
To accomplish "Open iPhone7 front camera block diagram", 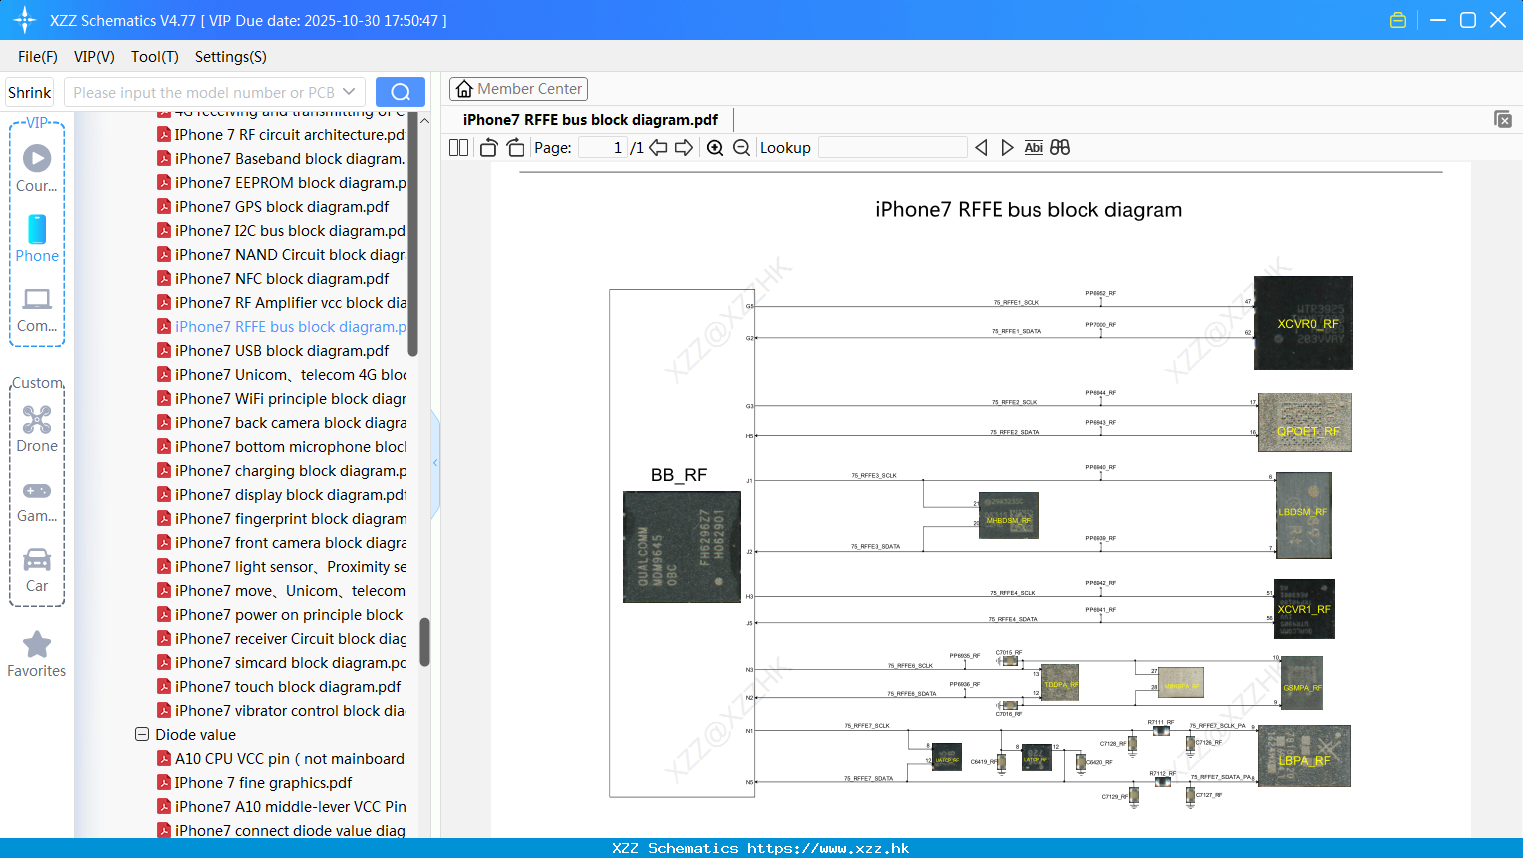I will click(281, 542).
